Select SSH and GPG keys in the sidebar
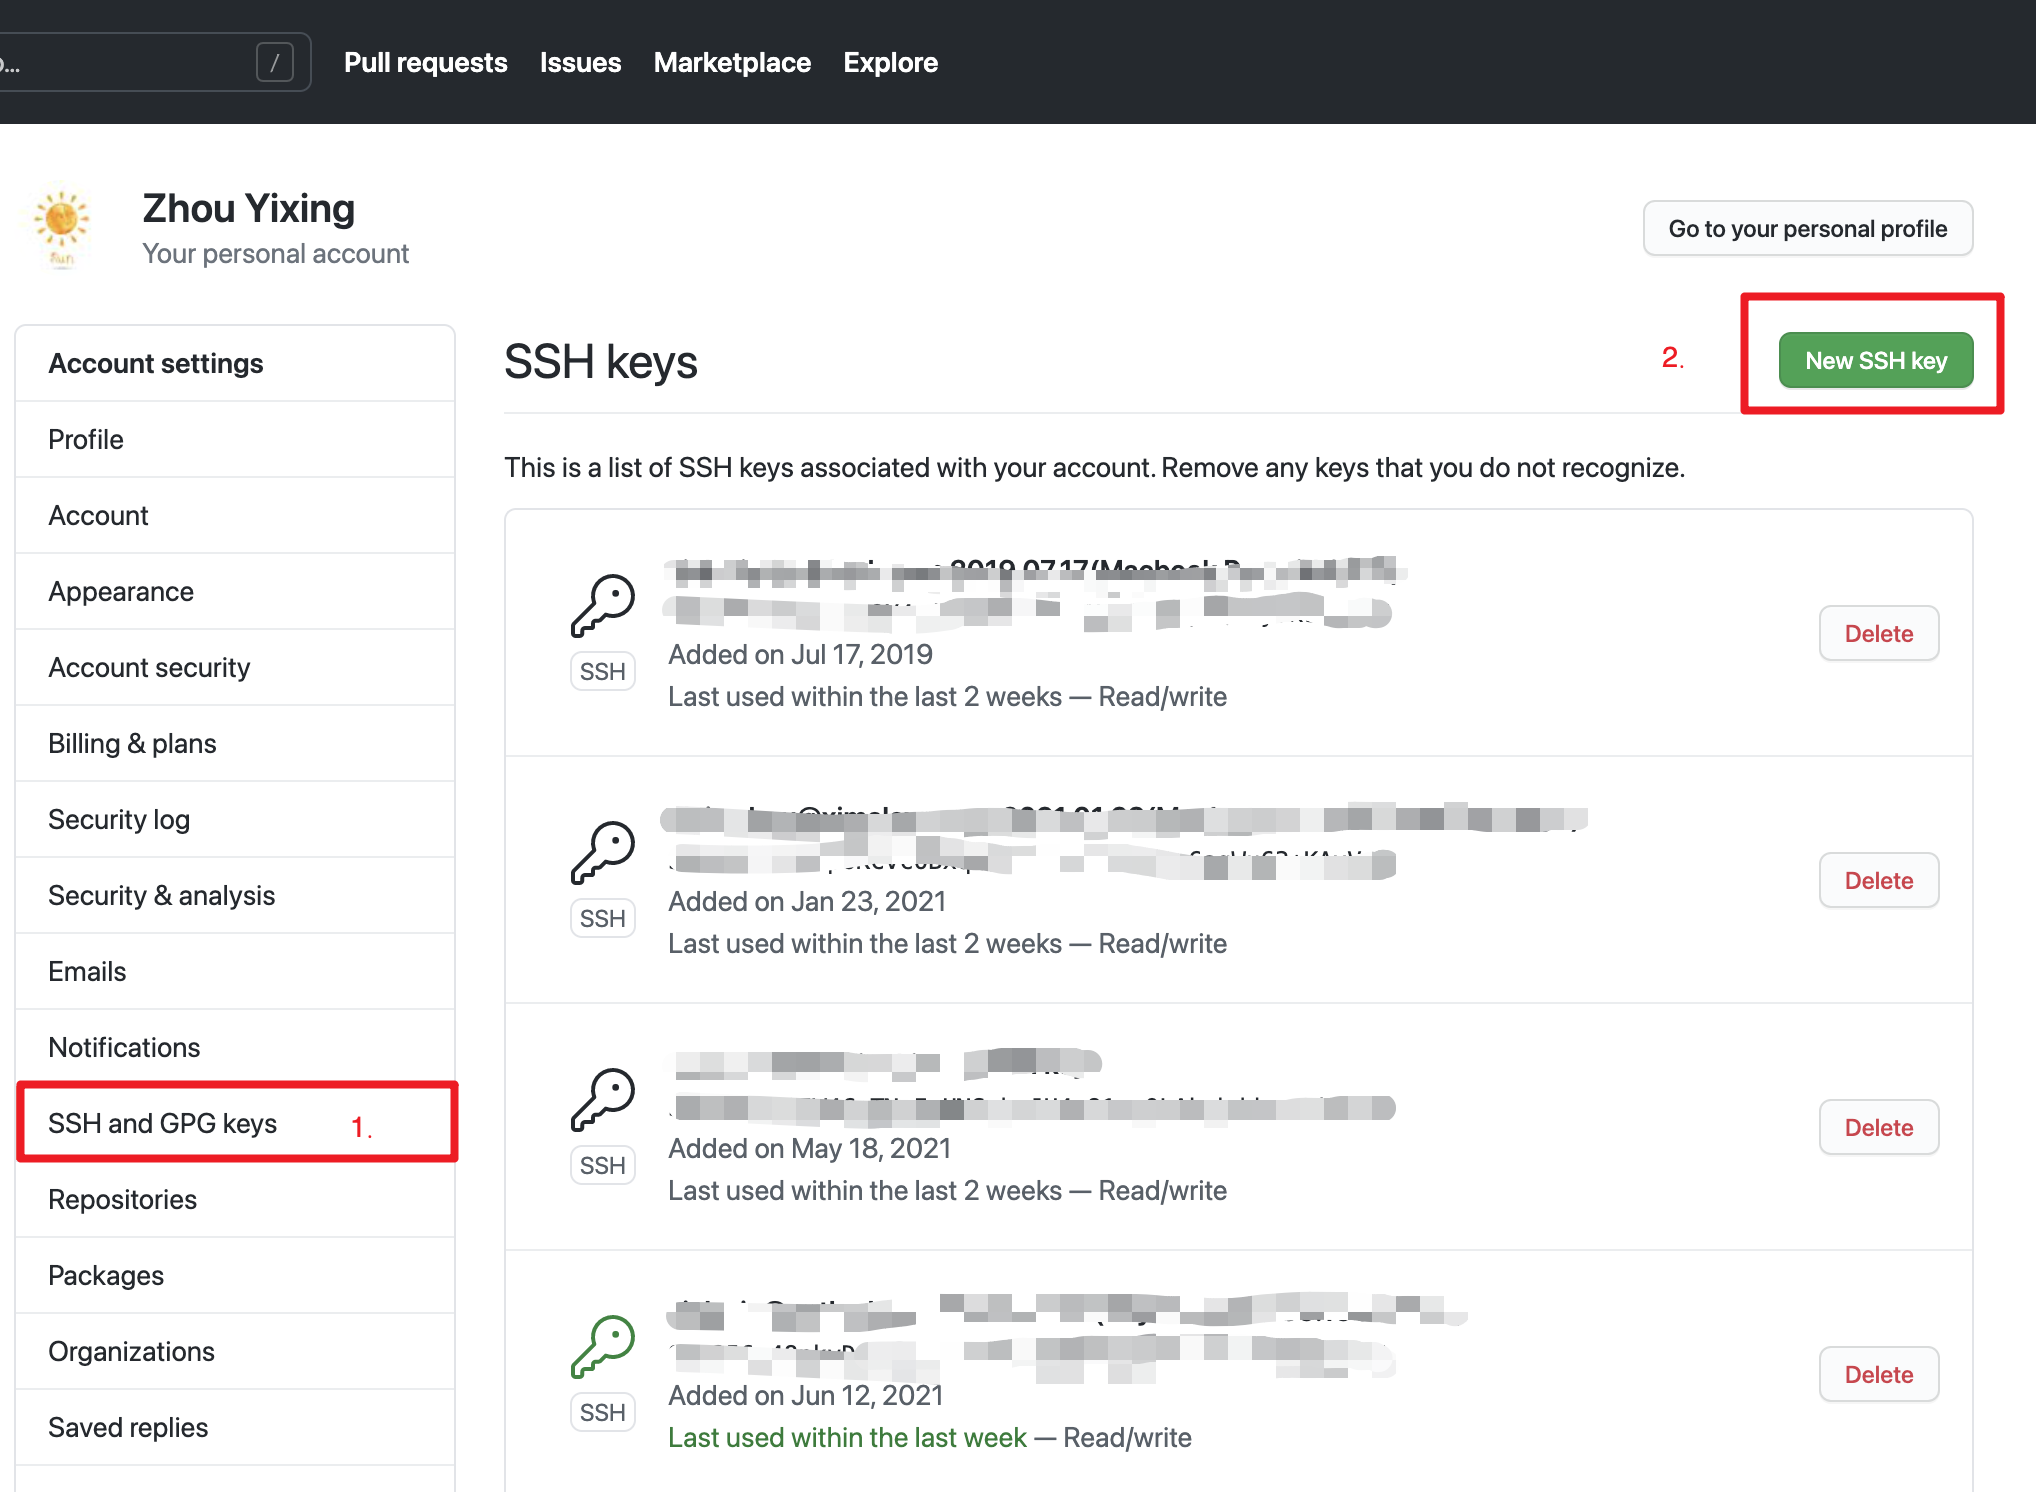 point(235,1123)
